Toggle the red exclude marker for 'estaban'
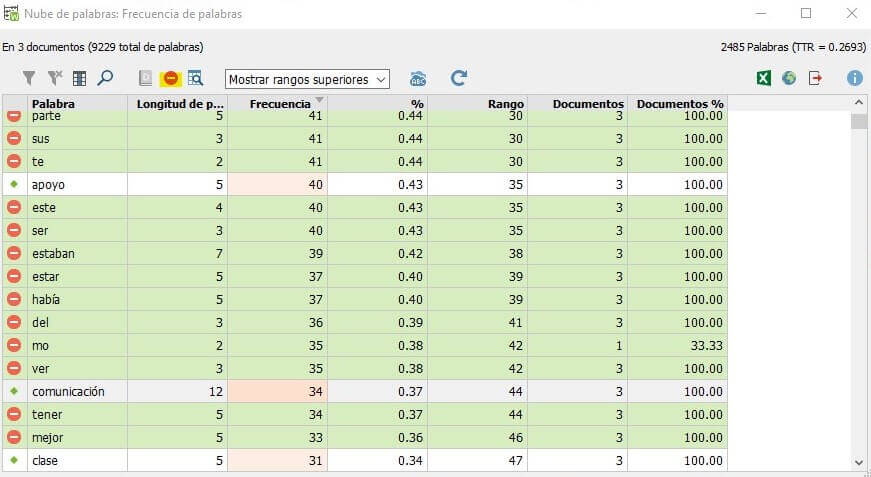 point(14,253)
